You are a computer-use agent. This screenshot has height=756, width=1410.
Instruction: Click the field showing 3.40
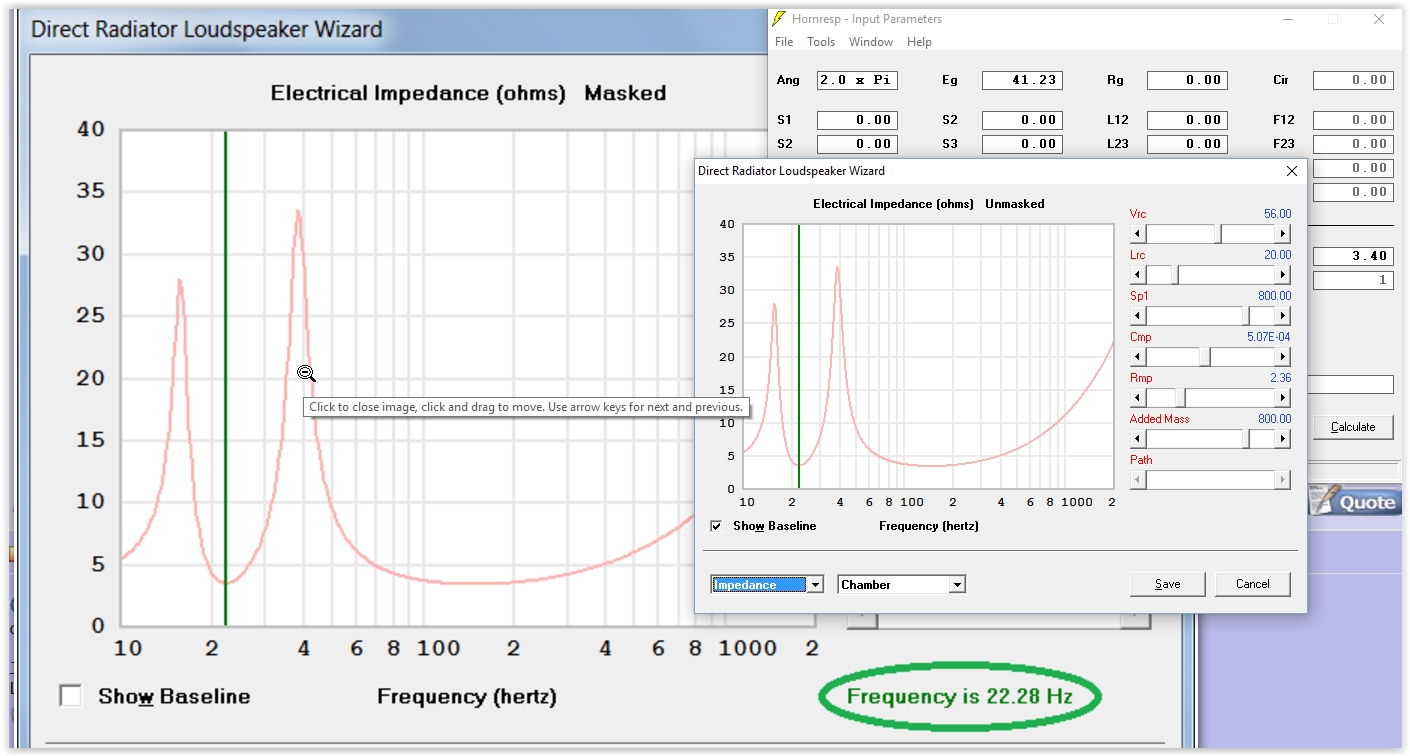click(x=1353, y=256)
